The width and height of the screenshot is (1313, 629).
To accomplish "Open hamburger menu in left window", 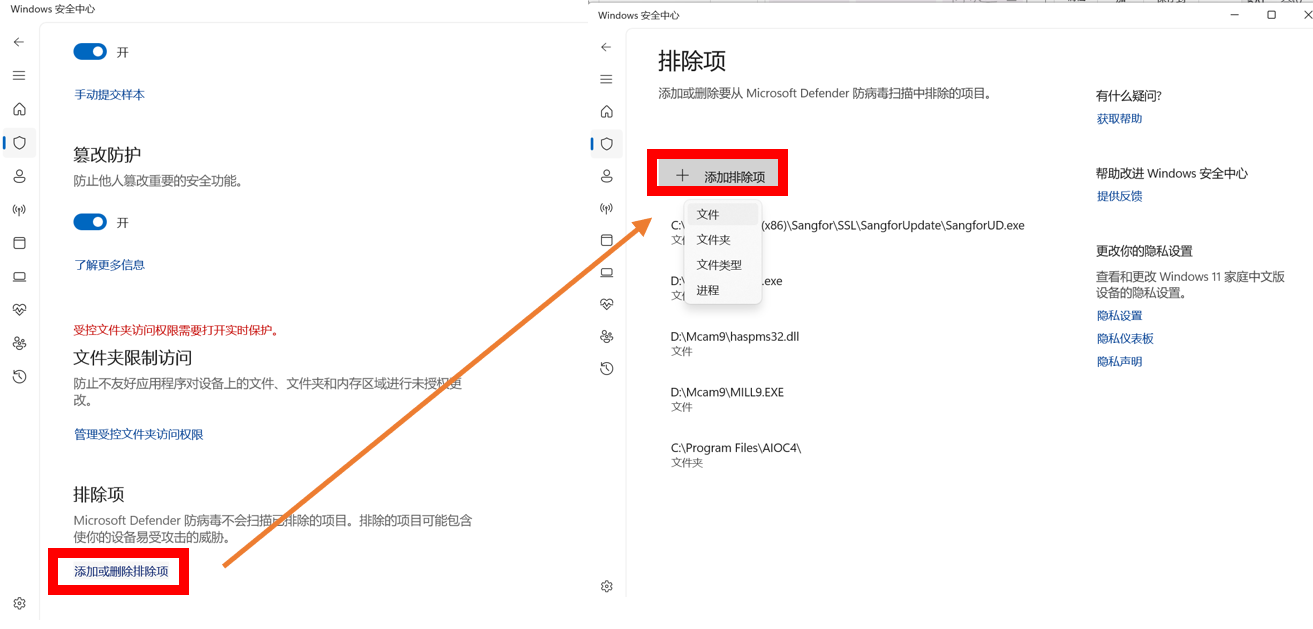I will coord(19,75).
